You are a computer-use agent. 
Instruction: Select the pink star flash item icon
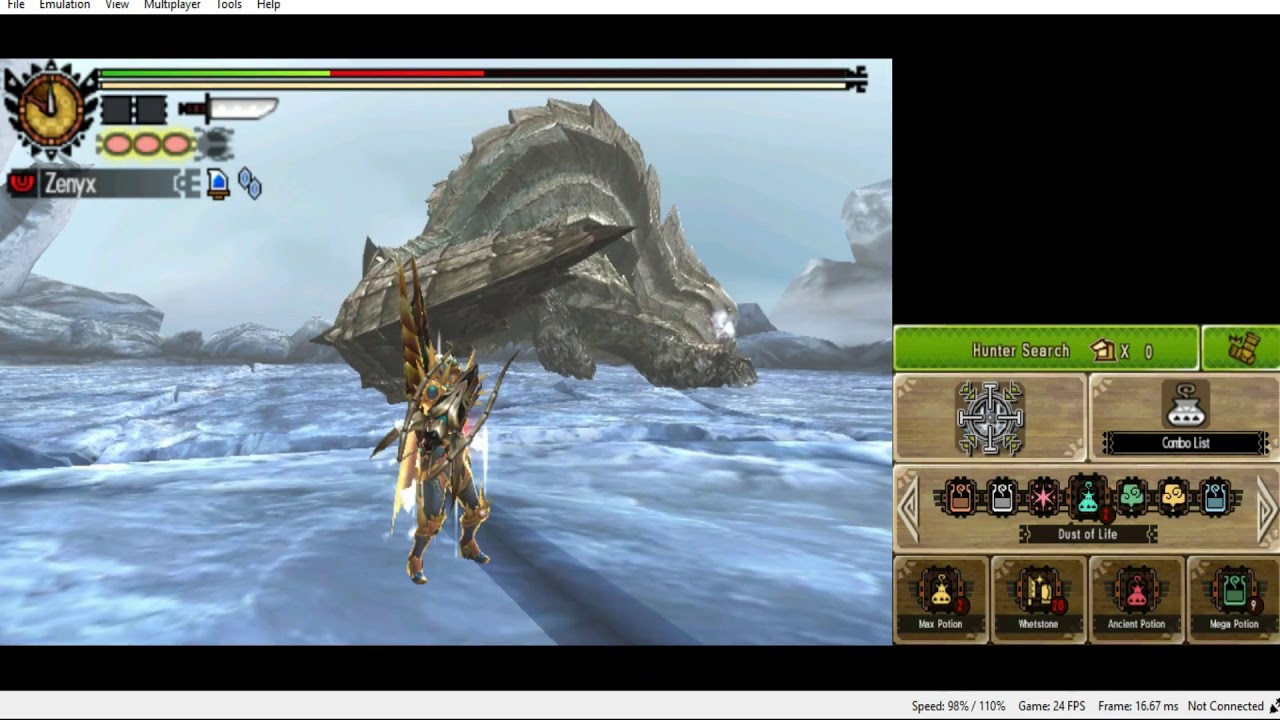(1044, 497)
